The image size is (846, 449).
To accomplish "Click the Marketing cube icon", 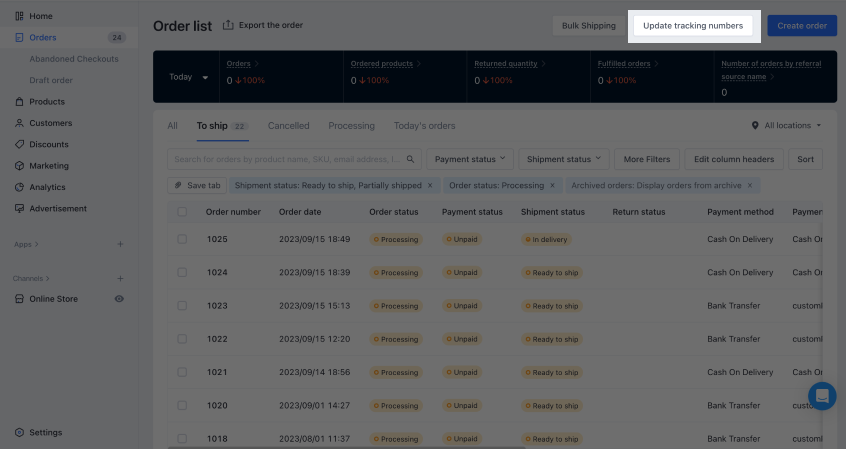I will (x=19, y=166).
